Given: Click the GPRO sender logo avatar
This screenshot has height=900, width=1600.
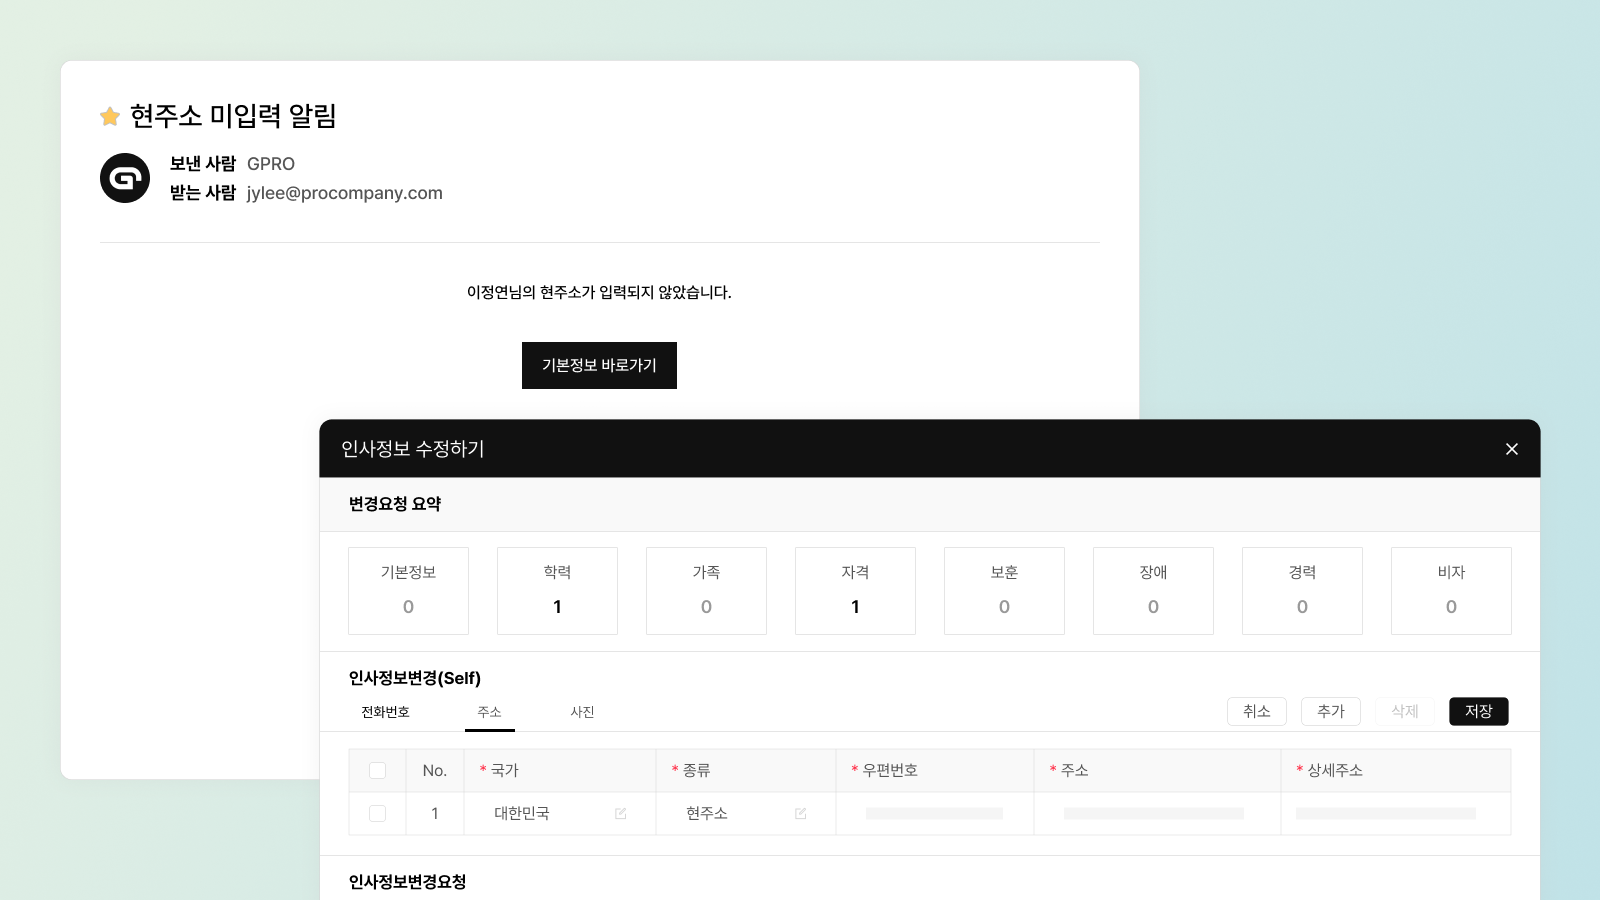Looking at the screenshot, I should (125, 178).
